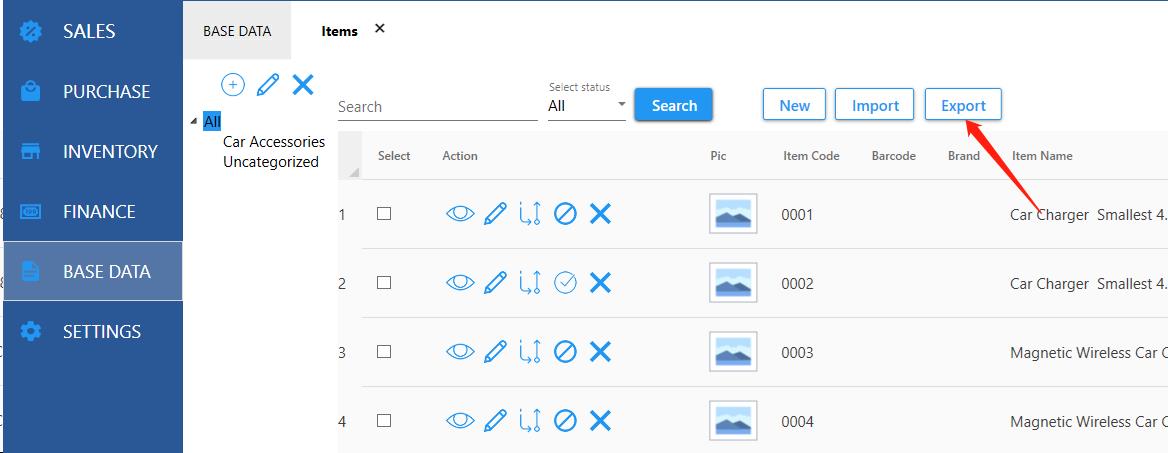Enable item 0002 with checkmark icon
The height and width of the screenshot is (453, 1168).
pos(565,283)
